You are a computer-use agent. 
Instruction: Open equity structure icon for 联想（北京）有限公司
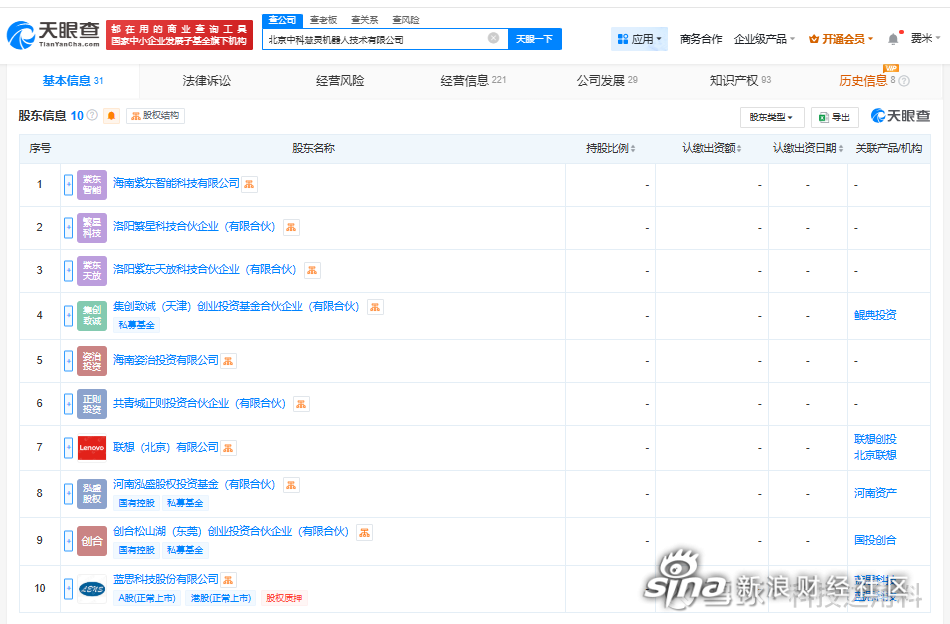pyautogui.click(x=228, y=448)
